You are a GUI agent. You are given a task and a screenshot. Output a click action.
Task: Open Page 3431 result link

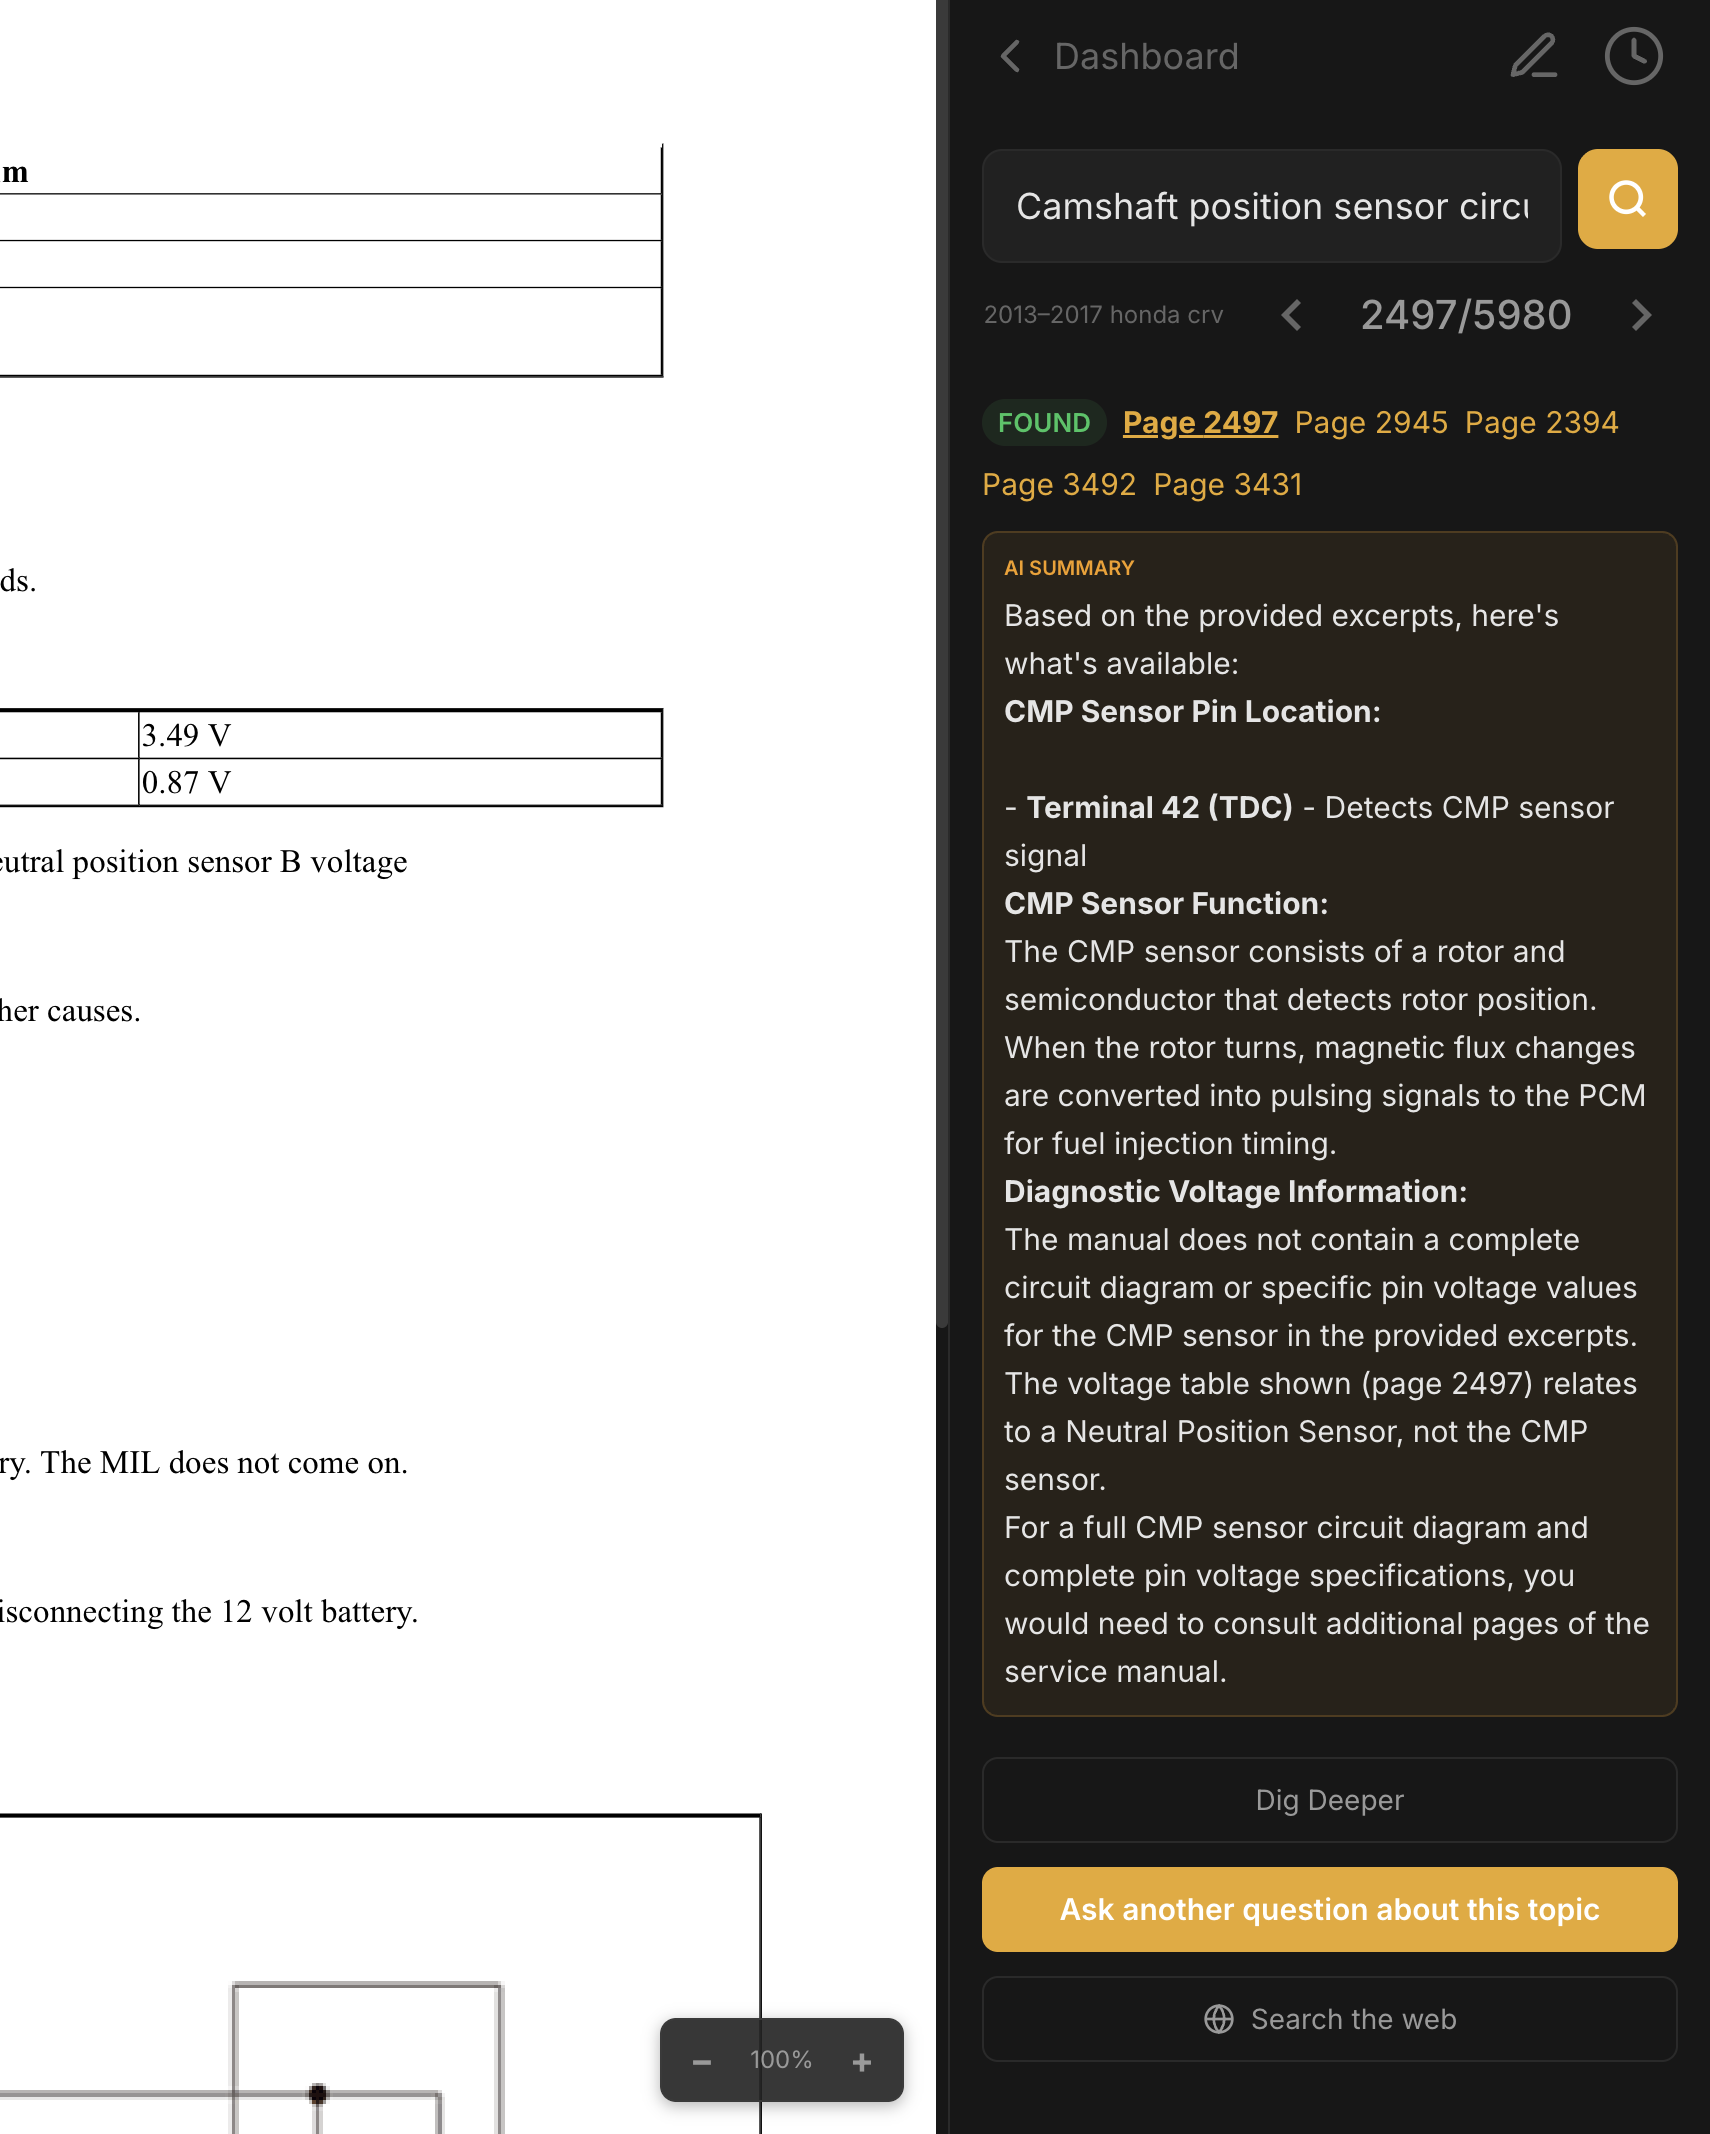tap(1228, 485)
